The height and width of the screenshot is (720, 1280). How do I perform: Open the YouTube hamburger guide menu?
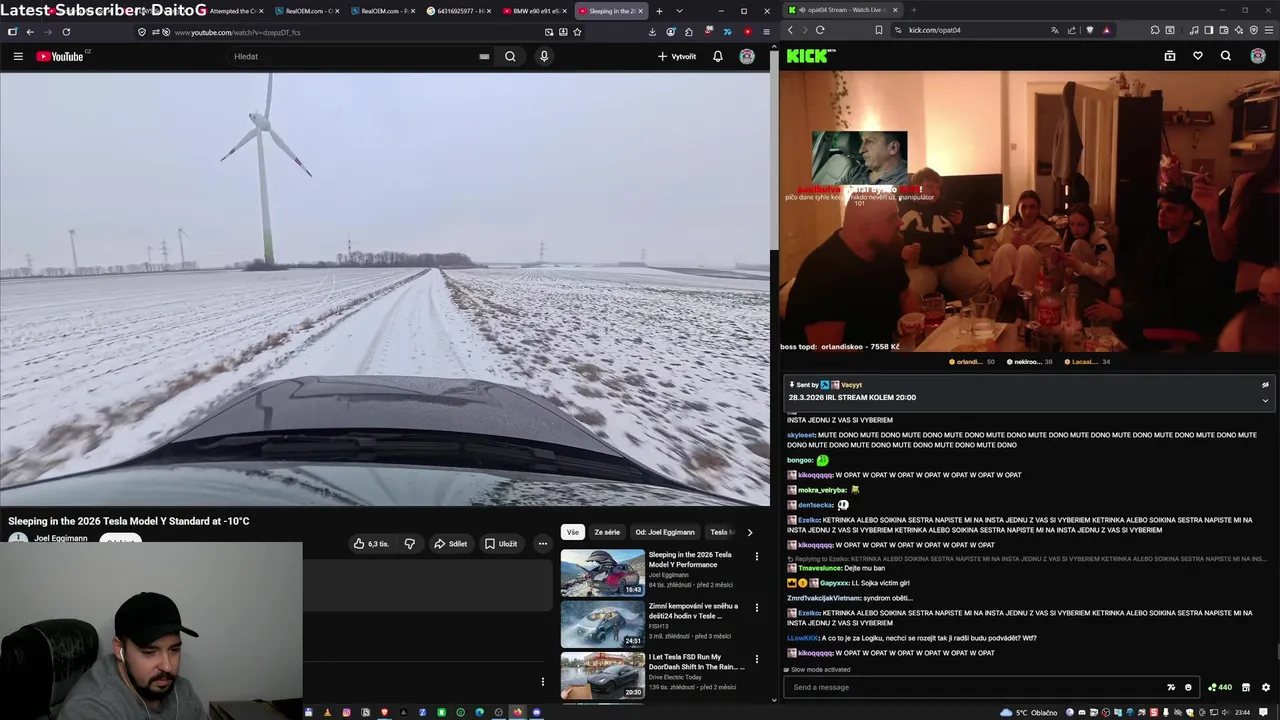point(18,56)
